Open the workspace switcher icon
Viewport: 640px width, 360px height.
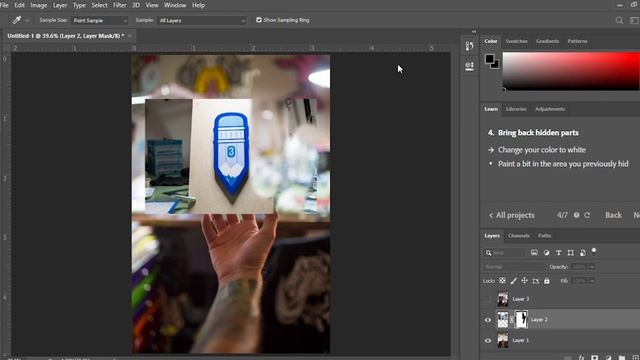coord(635,20)
